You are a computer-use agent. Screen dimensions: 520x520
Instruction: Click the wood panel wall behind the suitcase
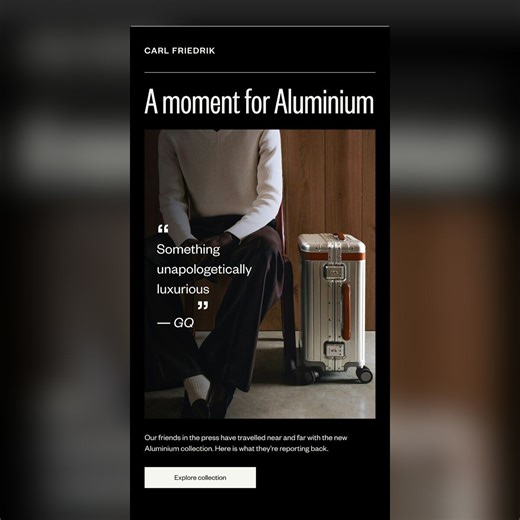pyautogui.click(x=328, y=182)
